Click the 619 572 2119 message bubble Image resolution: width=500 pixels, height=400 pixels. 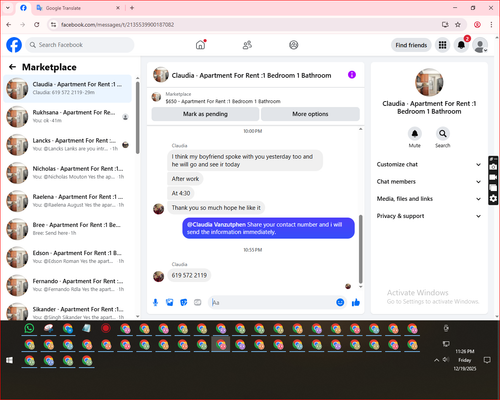189,275
